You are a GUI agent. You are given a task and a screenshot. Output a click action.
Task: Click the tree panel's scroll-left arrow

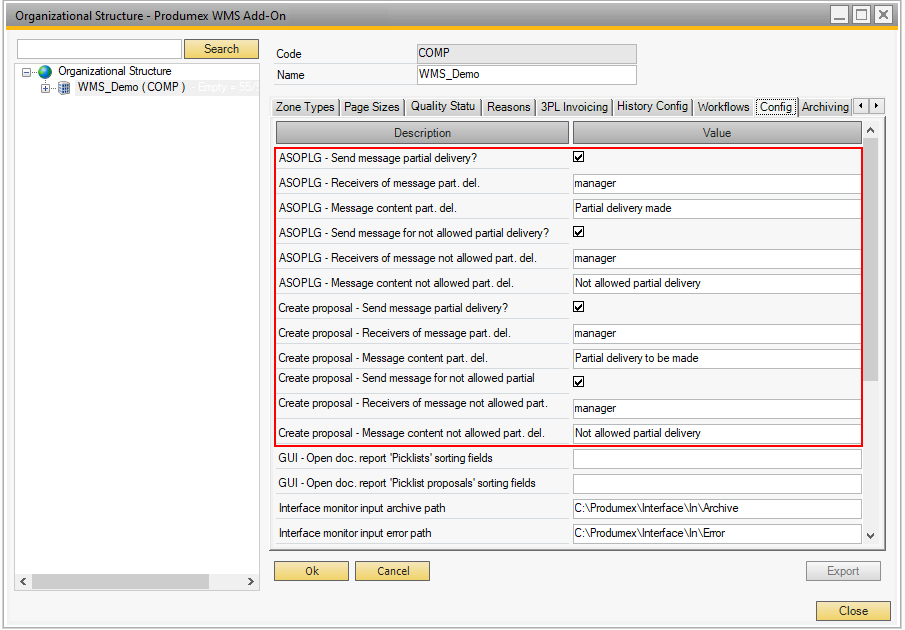tap(23, 581)
